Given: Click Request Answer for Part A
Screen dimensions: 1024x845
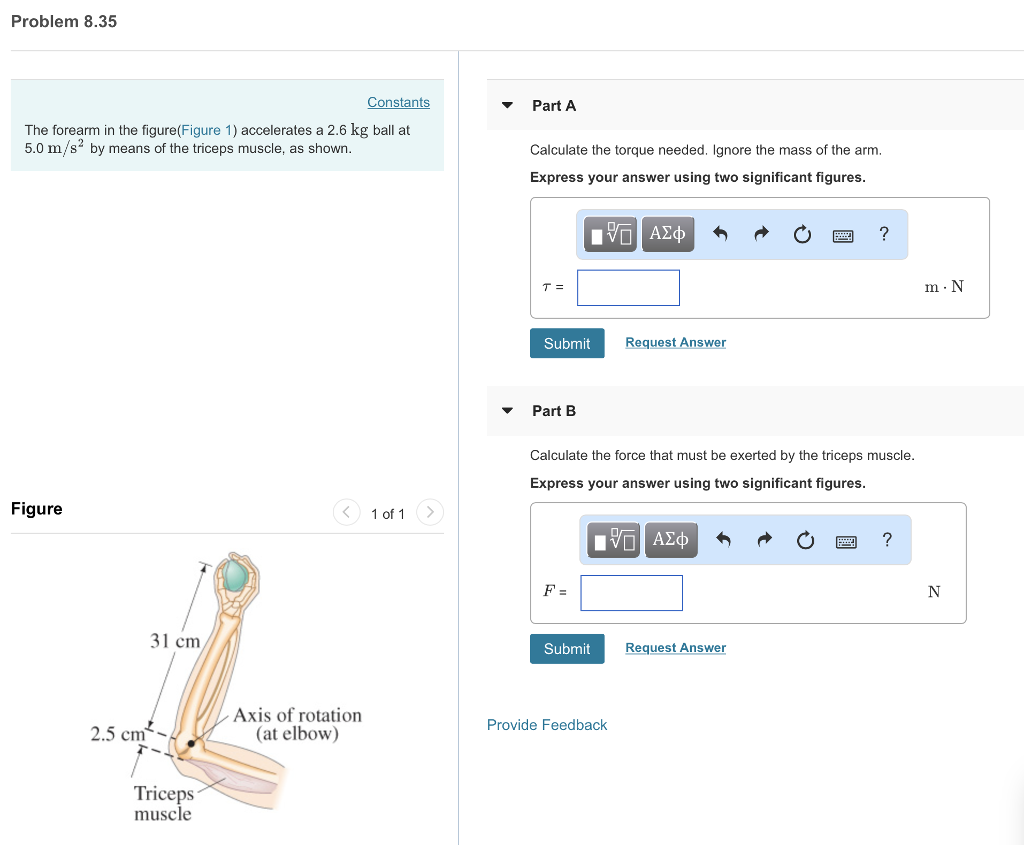Looking at the screenshot, I should pyautogui.click(x=675, y=342).
